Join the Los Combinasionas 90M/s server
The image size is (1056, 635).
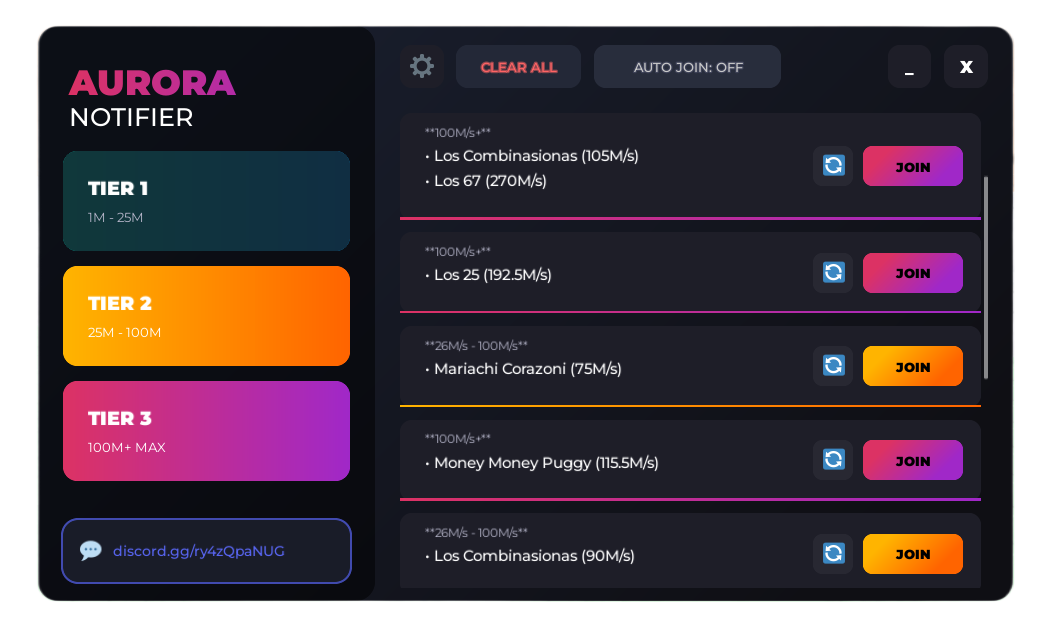[912, 554]
